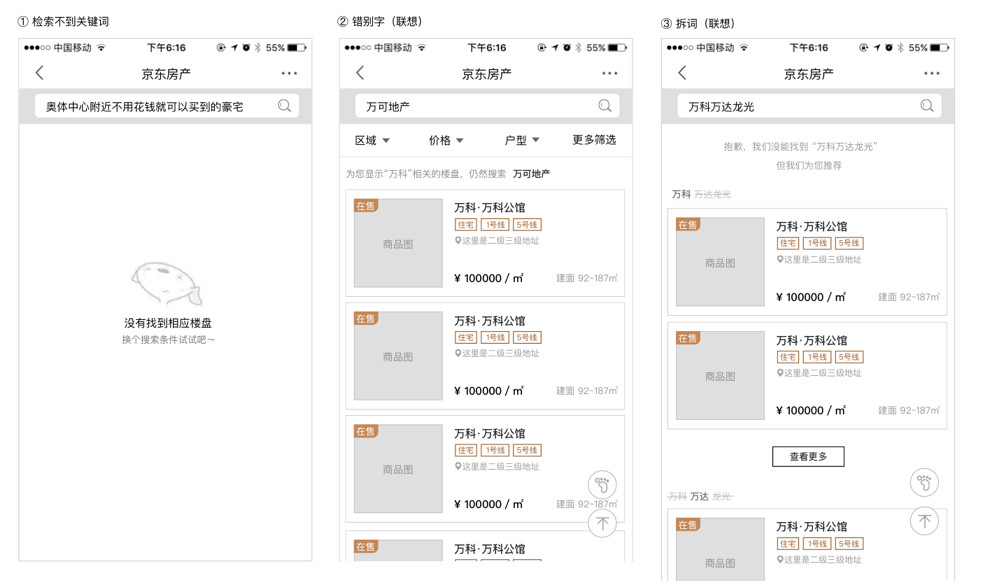Select third 万科·万科公馆 title in second phone
The width and height of the screenshot is (988, 581).
(x=490, y=434)
